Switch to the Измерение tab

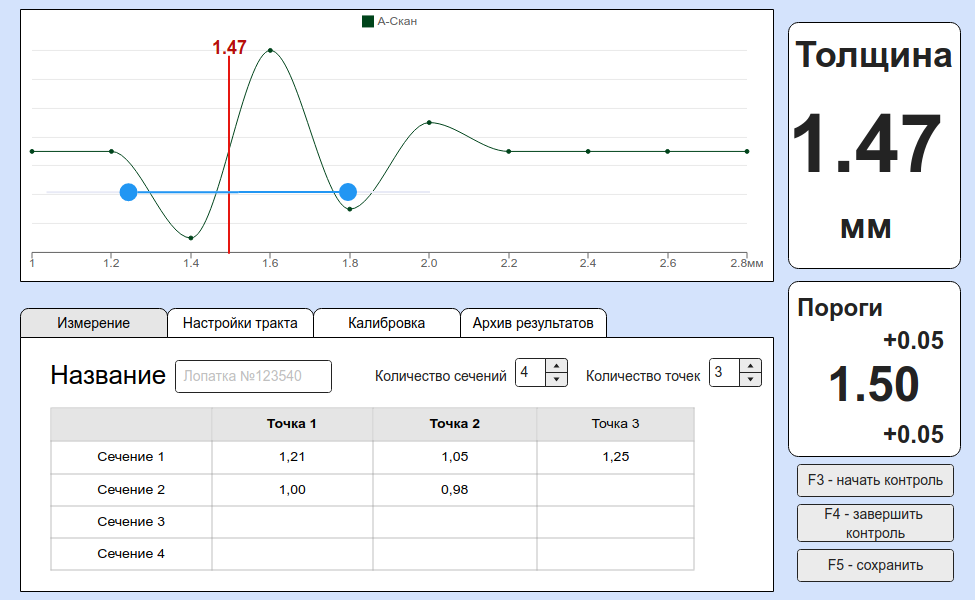(93, 323)
